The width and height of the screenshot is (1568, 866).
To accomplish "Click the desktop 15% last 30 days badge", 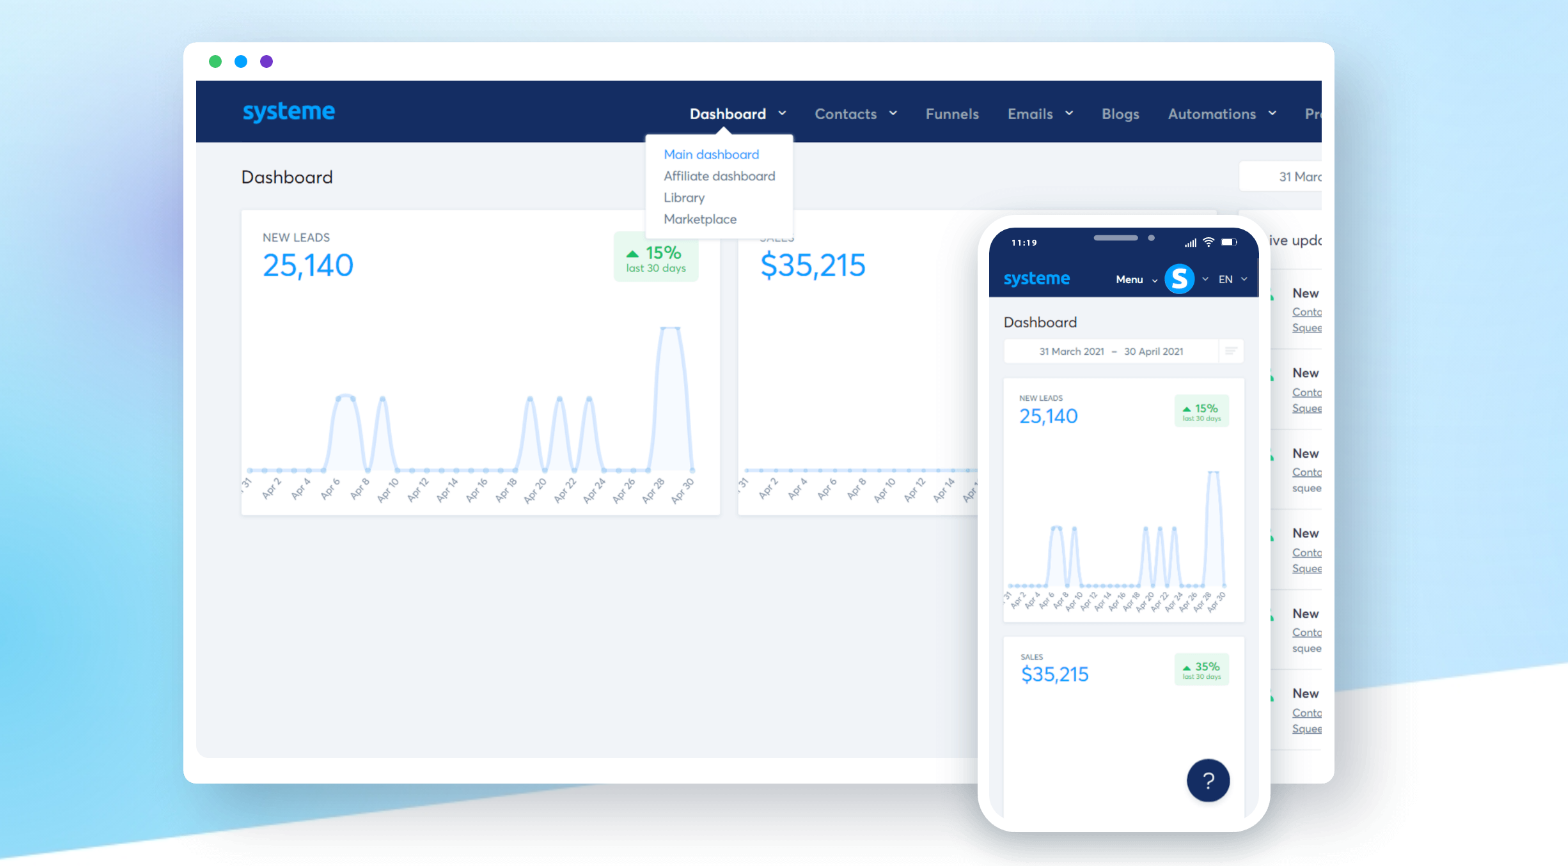I will point(656,257).
